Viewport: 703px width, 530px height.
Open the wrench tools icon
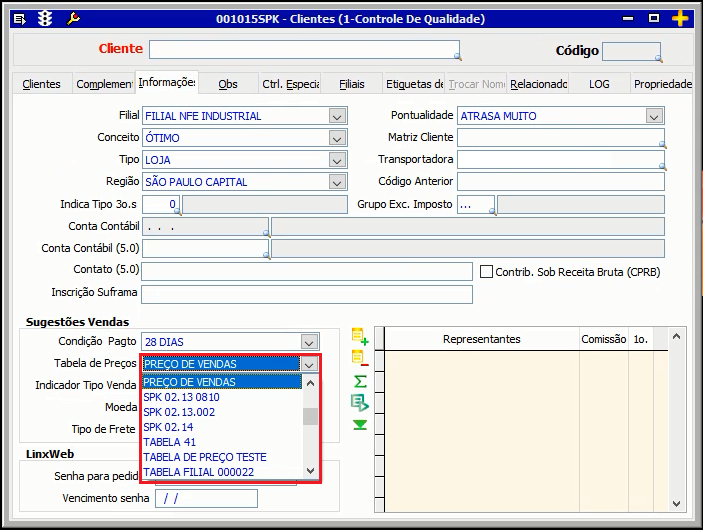(x=73, y=19)
